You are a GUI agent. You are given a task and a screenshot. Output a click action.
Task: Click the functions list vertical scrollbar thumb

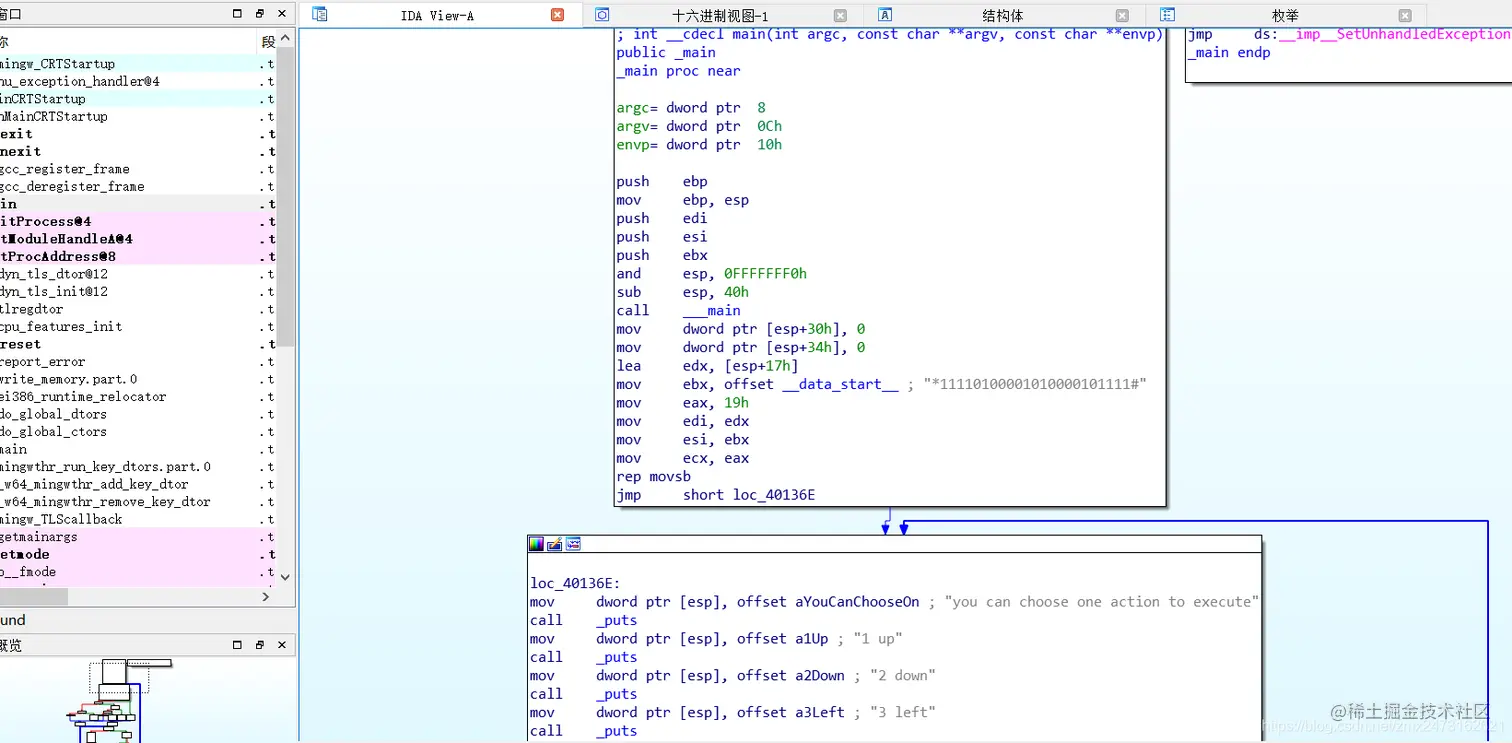tap(286, 195)
